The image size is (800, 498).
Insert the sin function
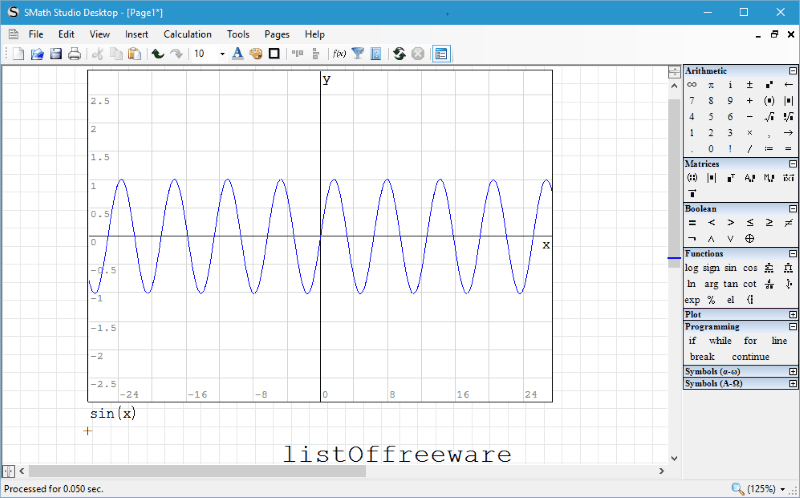(x=730, y=268)
